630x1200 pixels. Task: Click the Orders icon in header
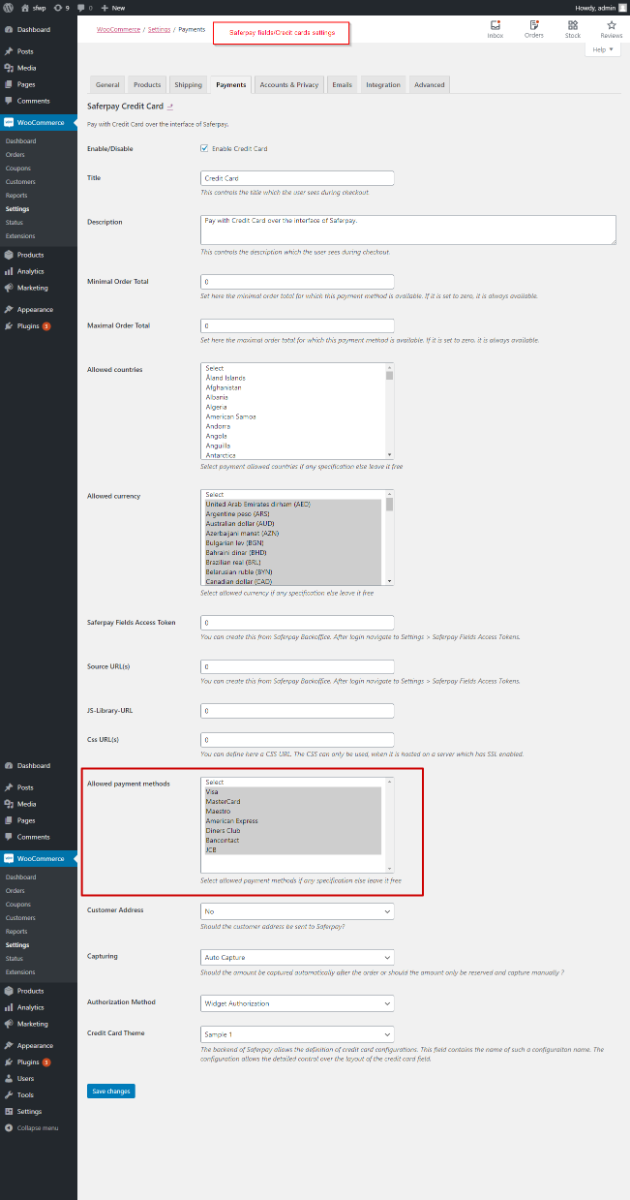click(x=534, y=28)
